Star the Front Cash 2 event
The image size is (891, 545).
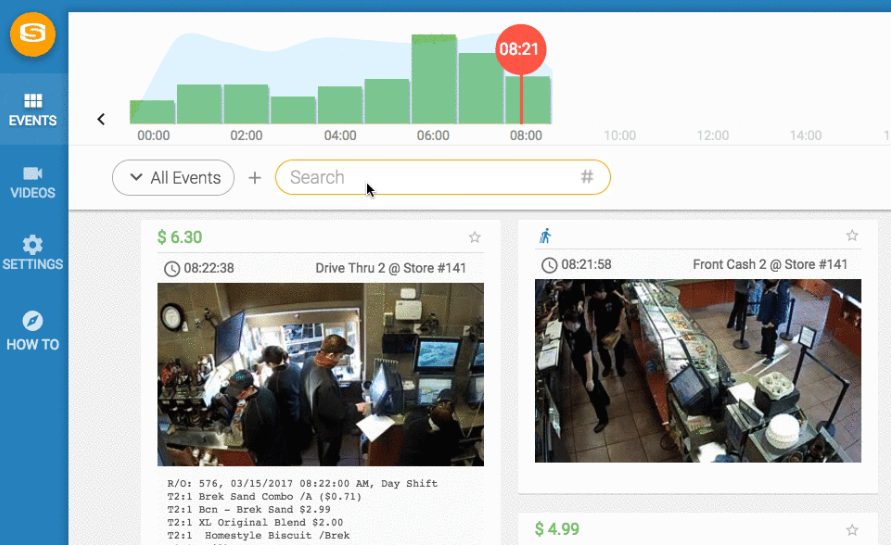[x=852, y=236]
